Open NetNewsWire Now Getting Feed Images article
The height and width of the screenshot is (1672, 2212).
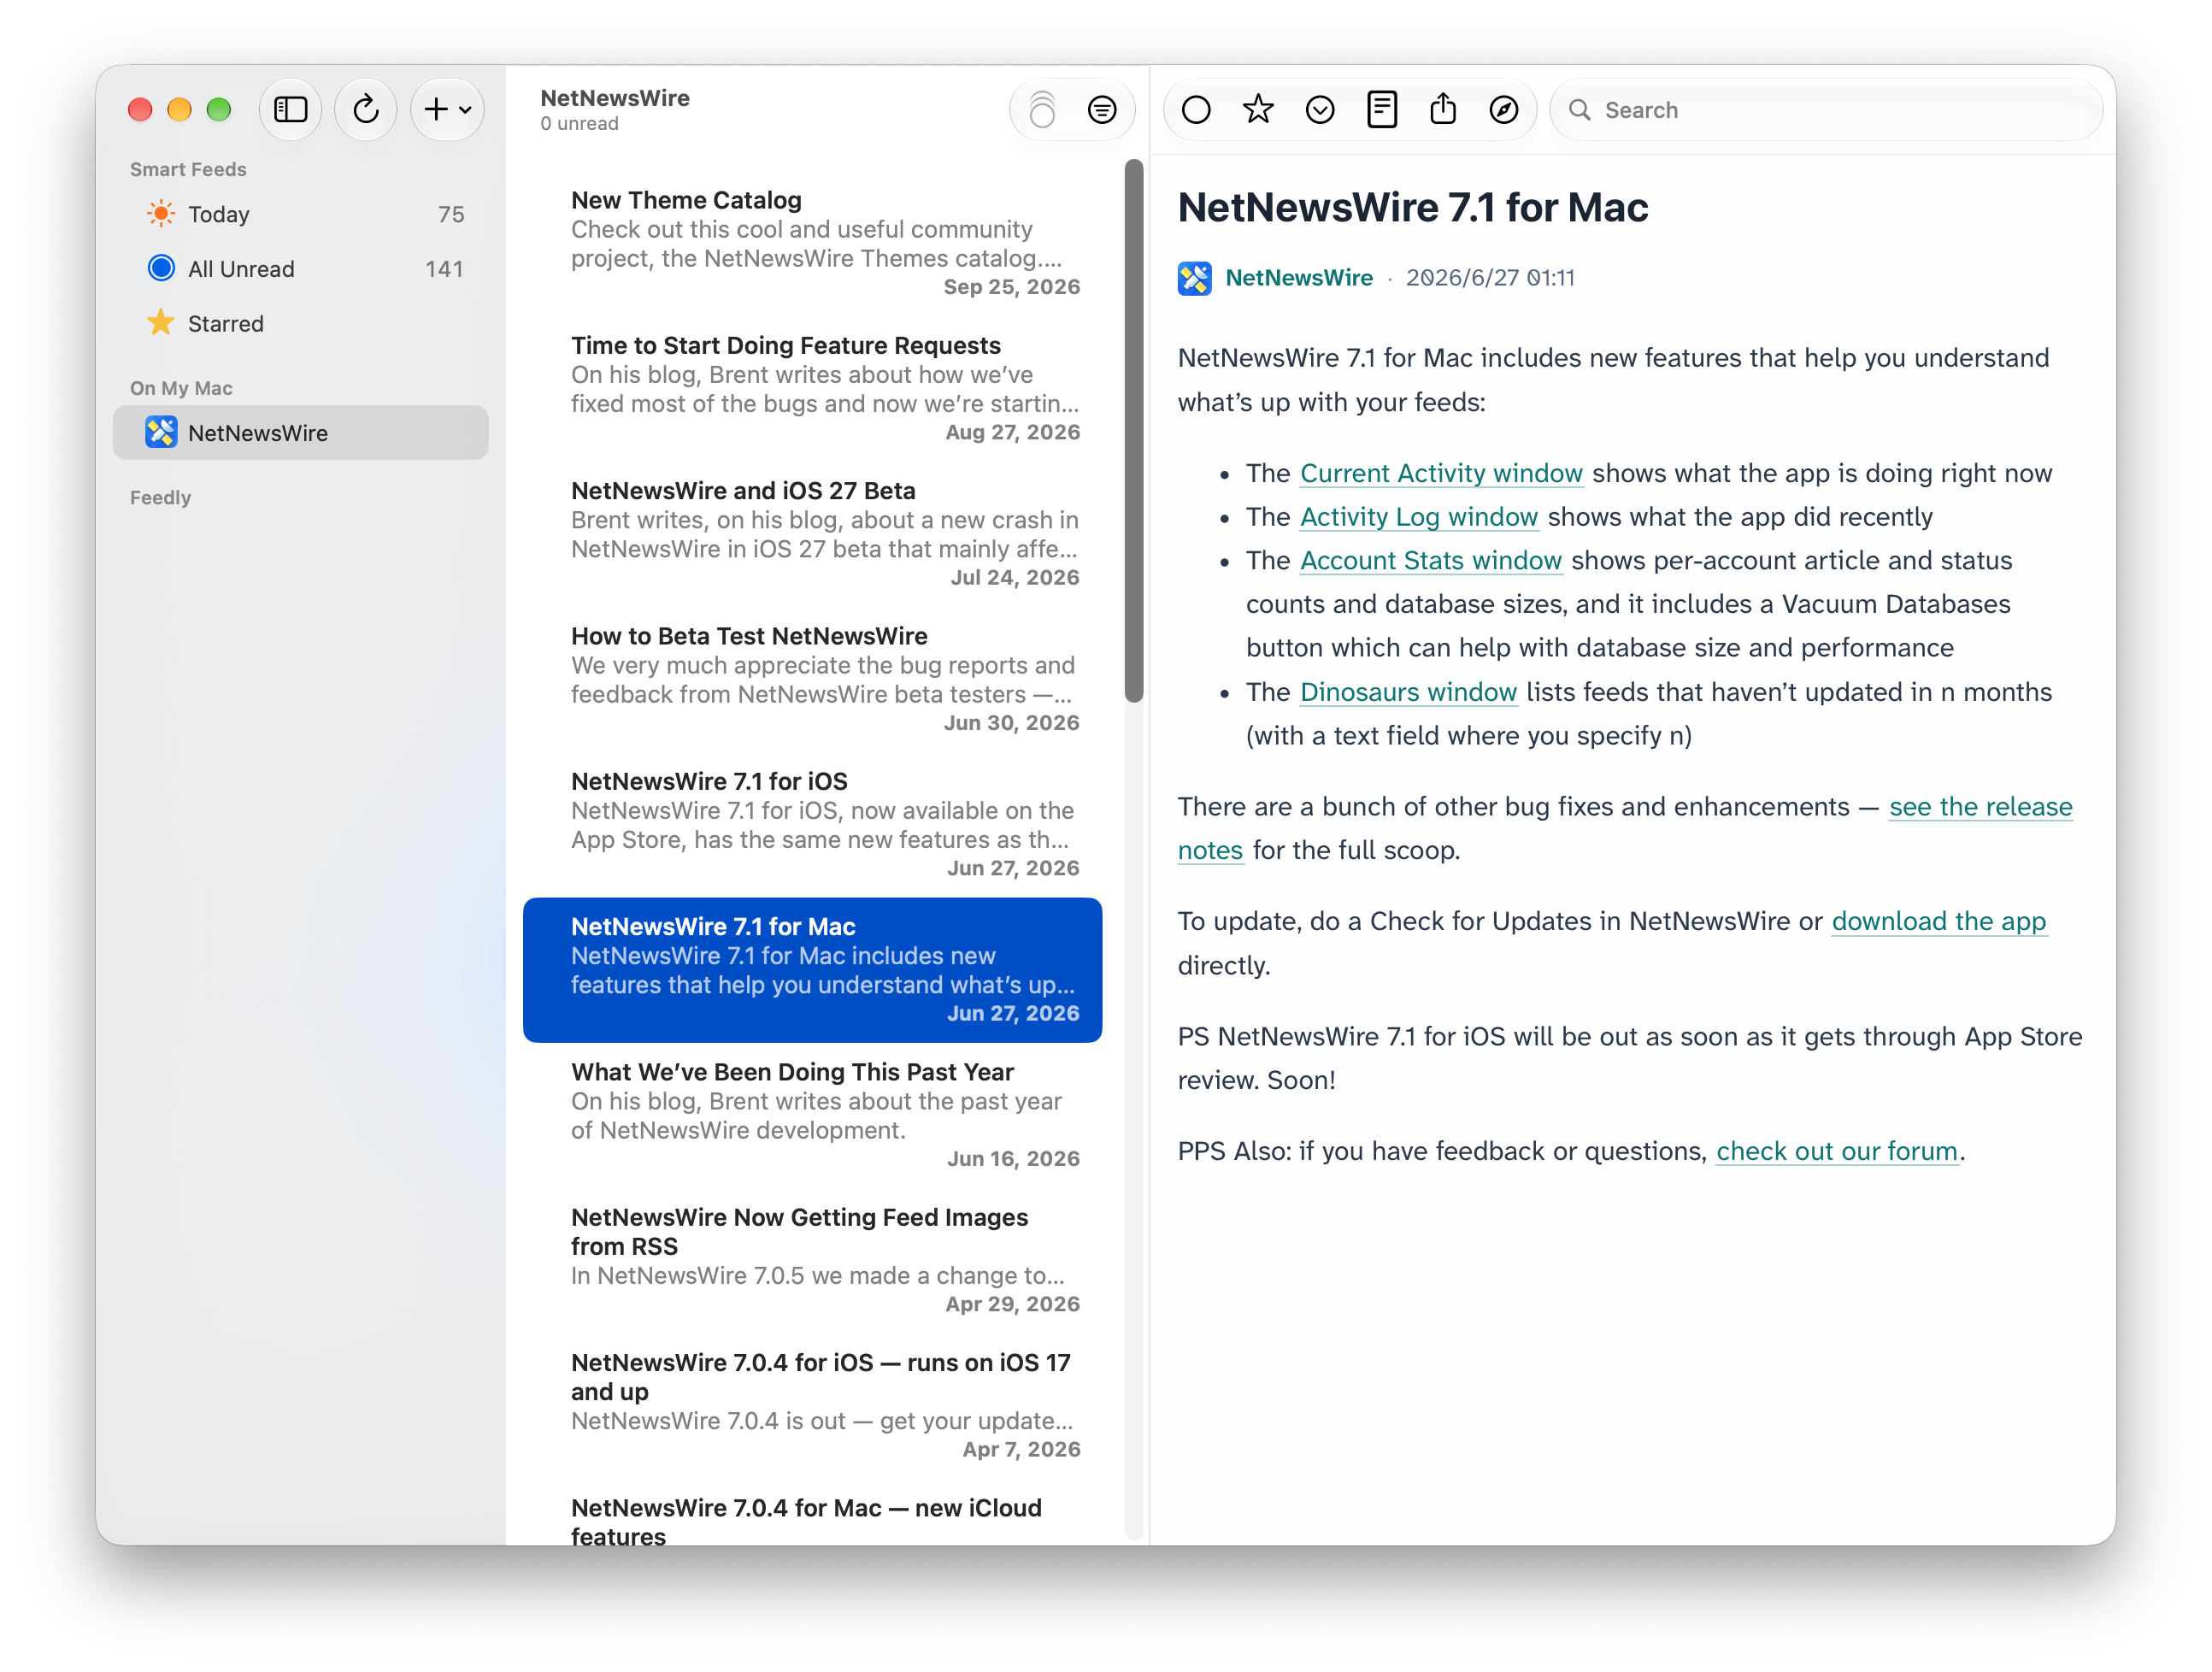pyautogui.click(x=813, y=1260)
